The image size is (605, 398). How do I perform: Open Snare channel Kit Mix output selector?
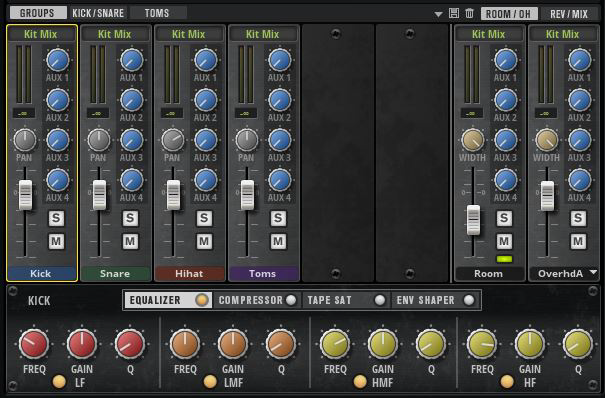pyautogui.click(x=115, y=34)
